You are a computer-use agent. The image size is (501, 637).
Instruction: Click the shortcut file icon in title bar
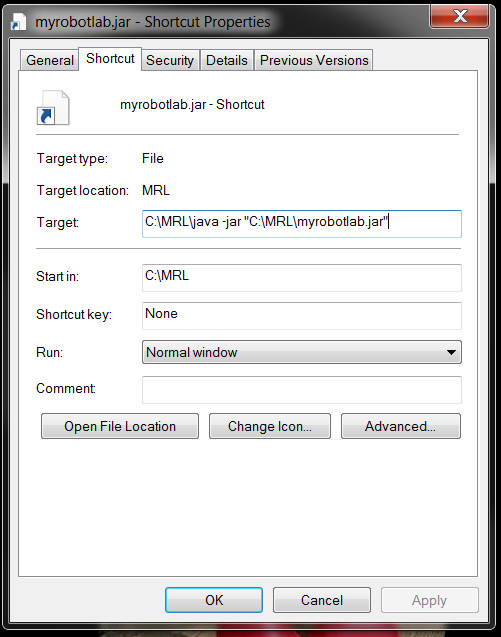tap(19, 22)
